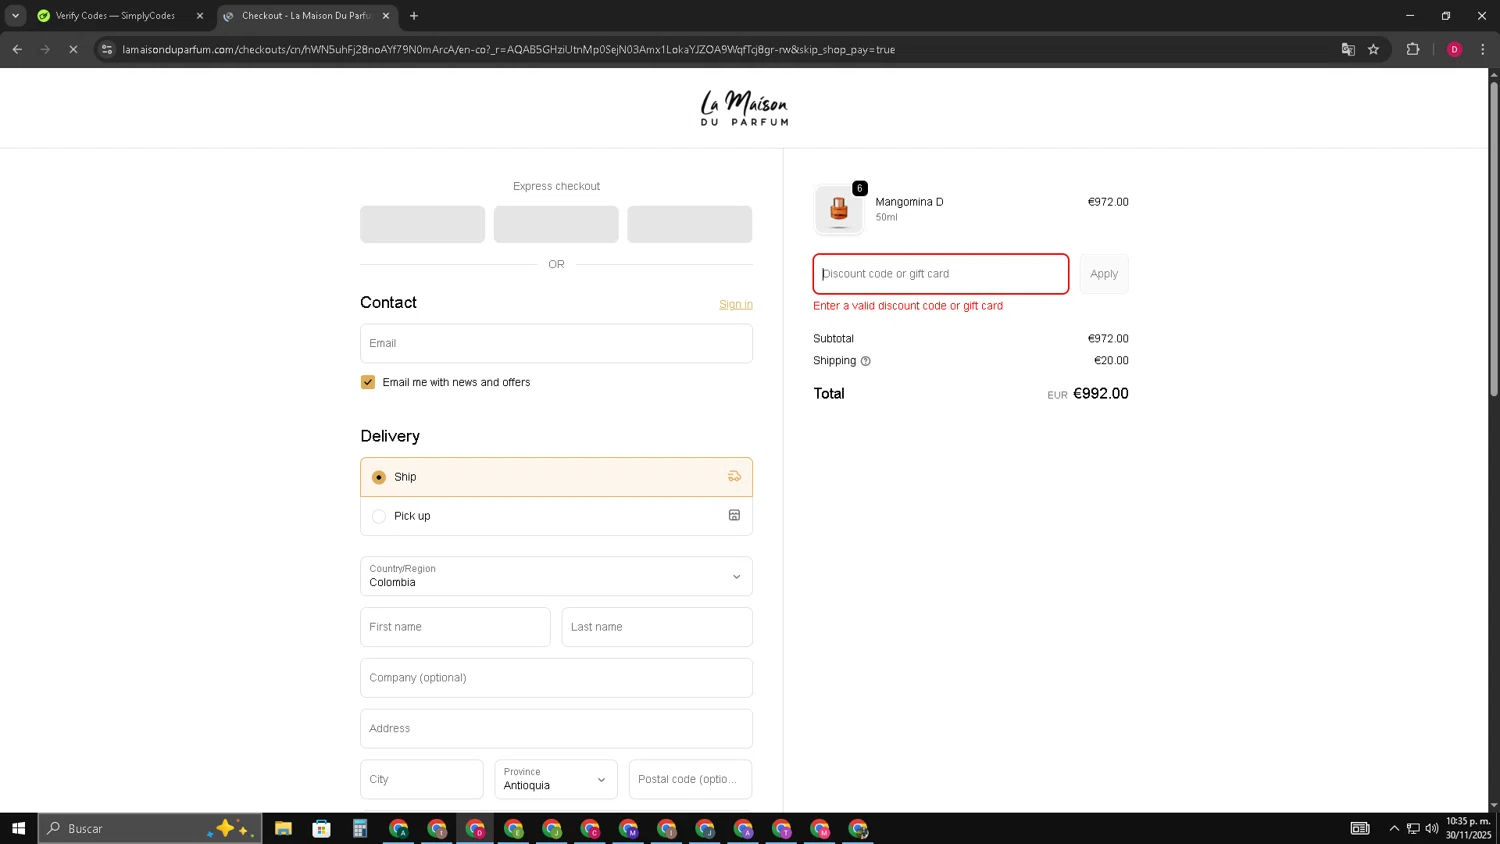Open the Chrome extensions menu
Image resolution: width=1500 pixels, height=844 pixels.
tap(1413, 49)
